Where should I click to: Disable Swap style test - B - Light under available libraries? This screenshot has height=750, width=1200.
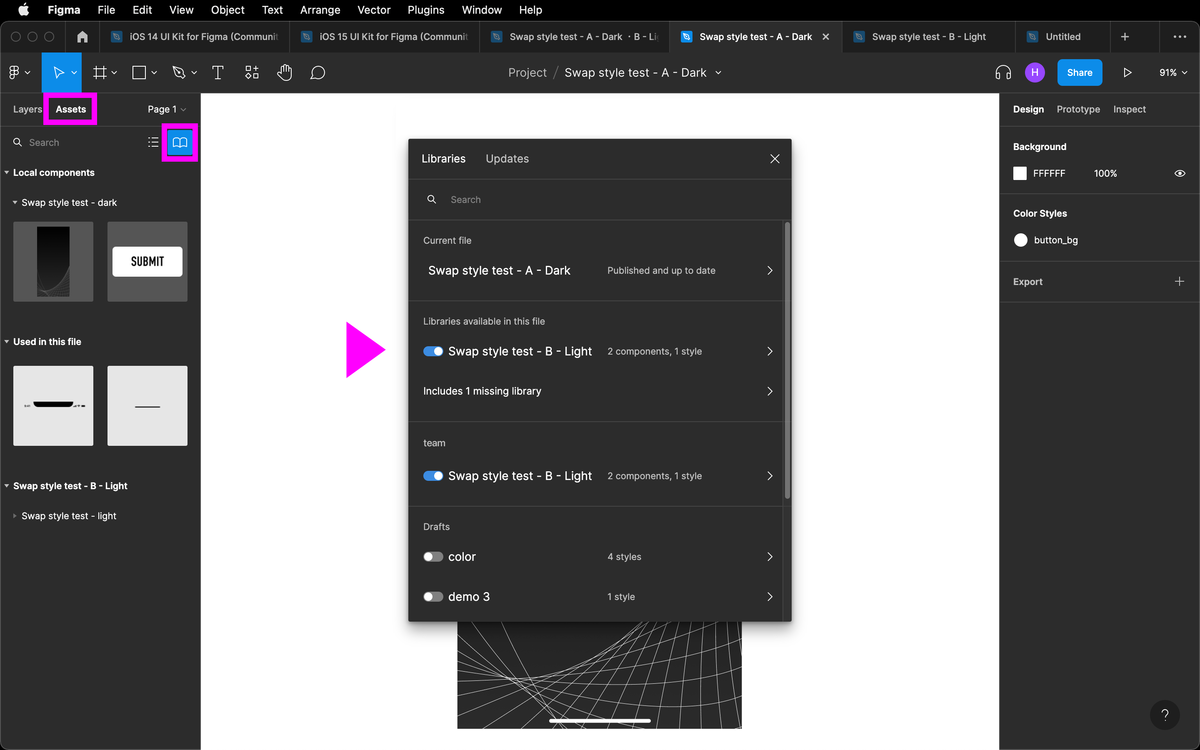pos(433,352)
